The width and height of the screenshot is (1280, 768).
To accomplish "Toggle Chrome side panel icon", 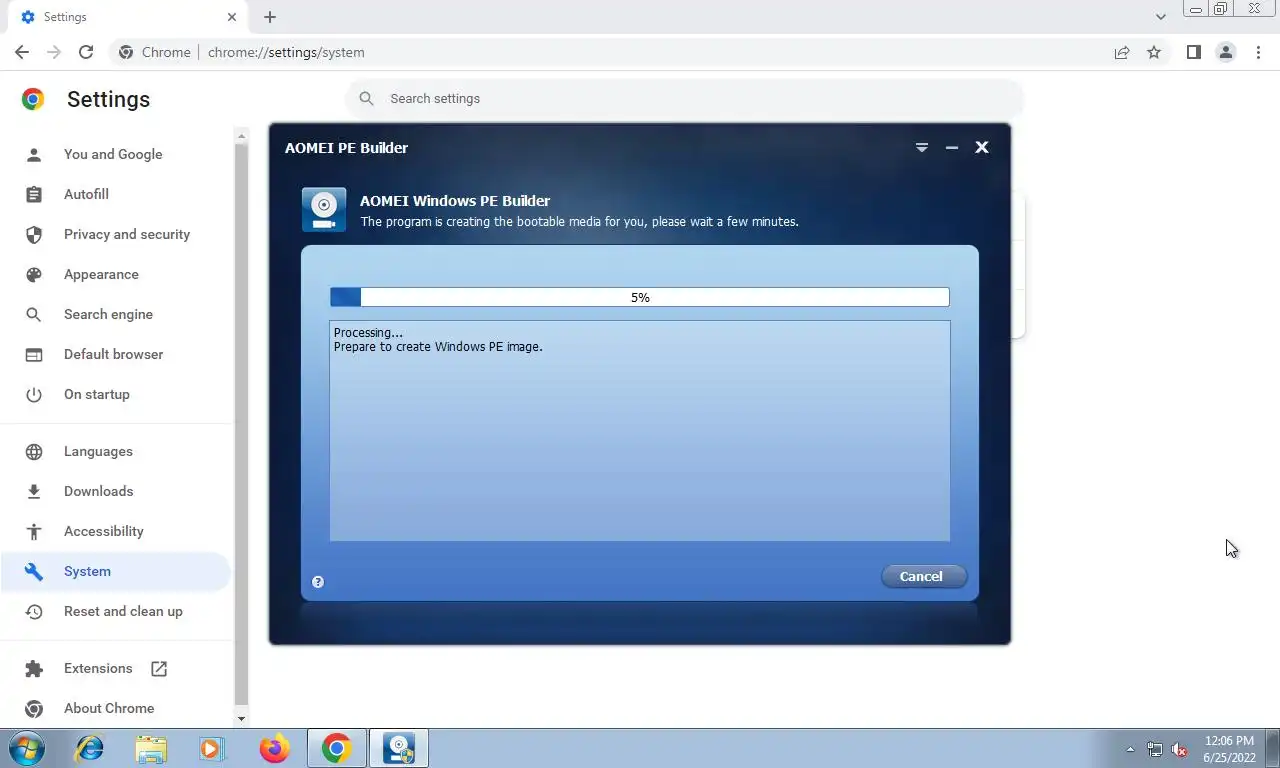I will (x=1193, y=52).
